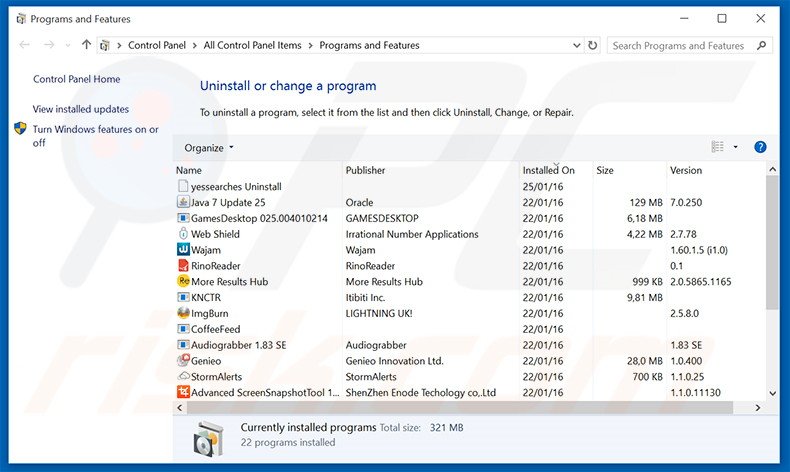The width and height of the screenshot is (790, 472).
Task: Select the ImgBurn program icon
Action: tap(183, 313)
